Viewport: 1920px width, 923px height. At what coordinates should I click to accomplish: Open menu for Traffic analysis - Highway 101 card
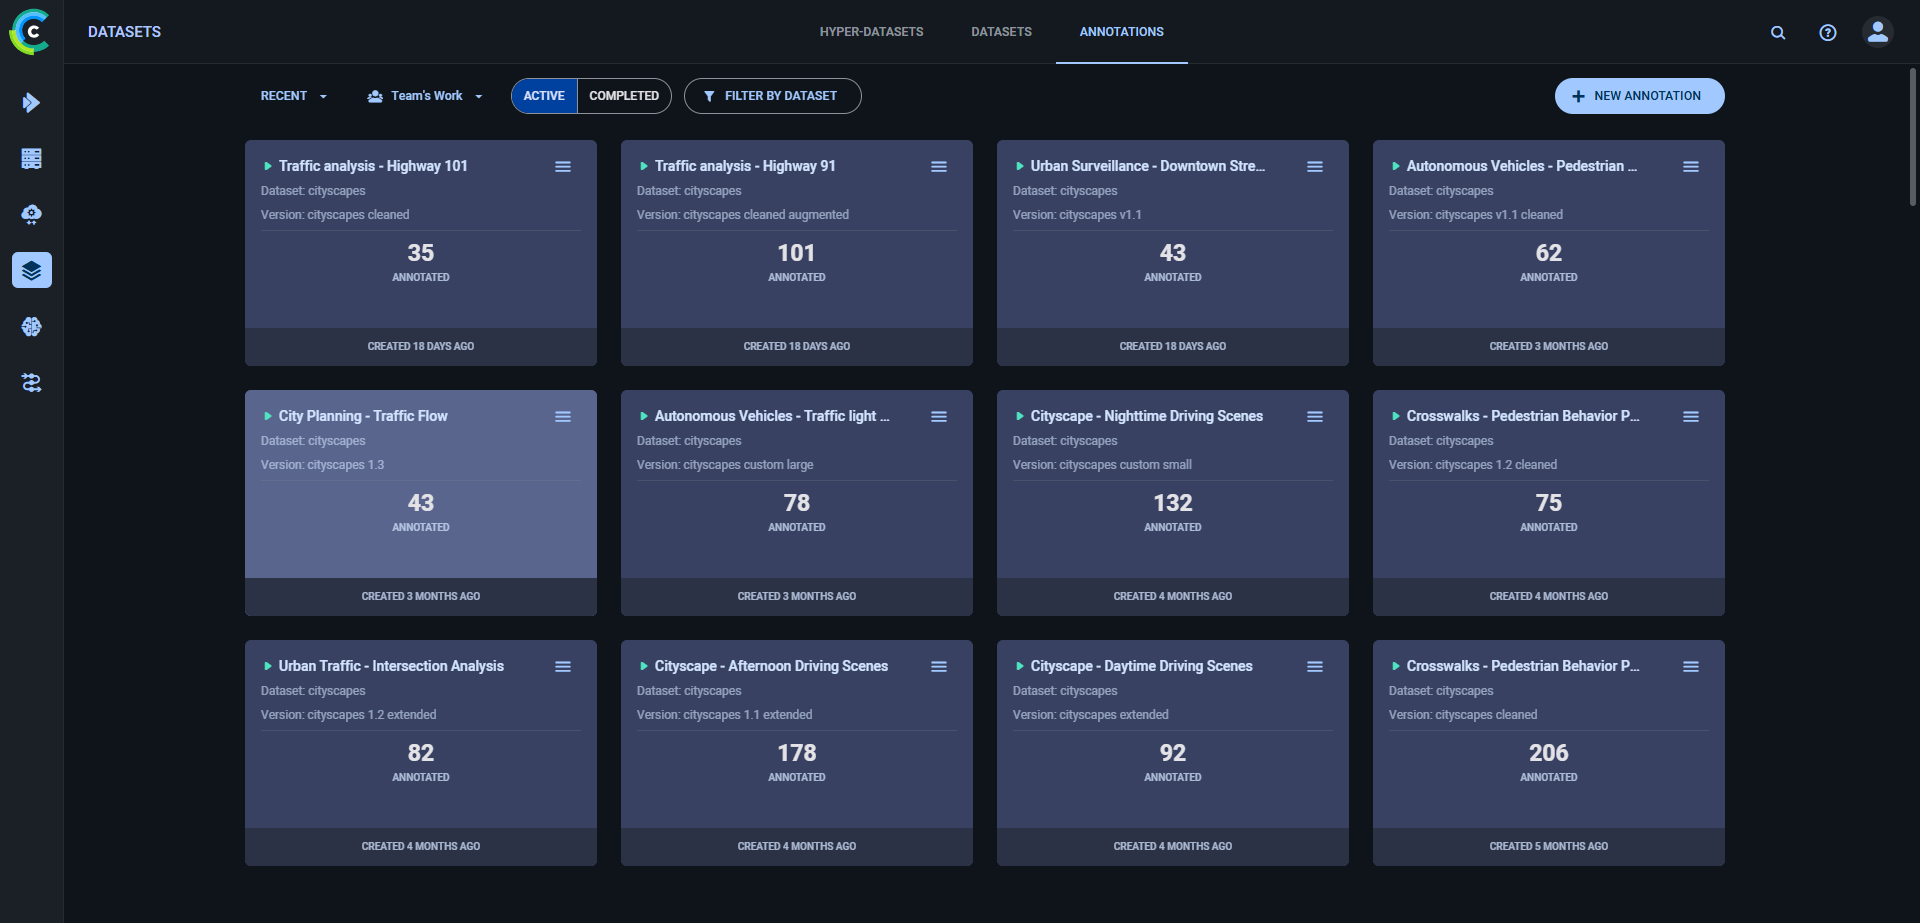[x=563, y=167]
